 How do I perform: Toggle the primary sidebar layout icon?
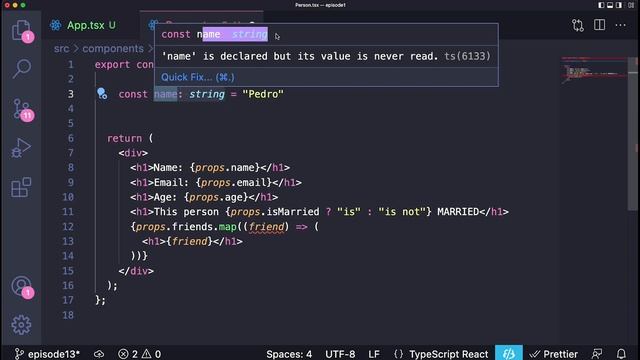[x=601, y=5]
